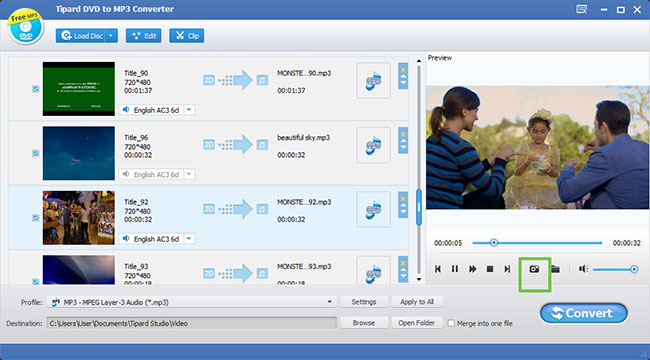
Task: Select the Title_90 green thumbnail
Action: pos(79,89)
